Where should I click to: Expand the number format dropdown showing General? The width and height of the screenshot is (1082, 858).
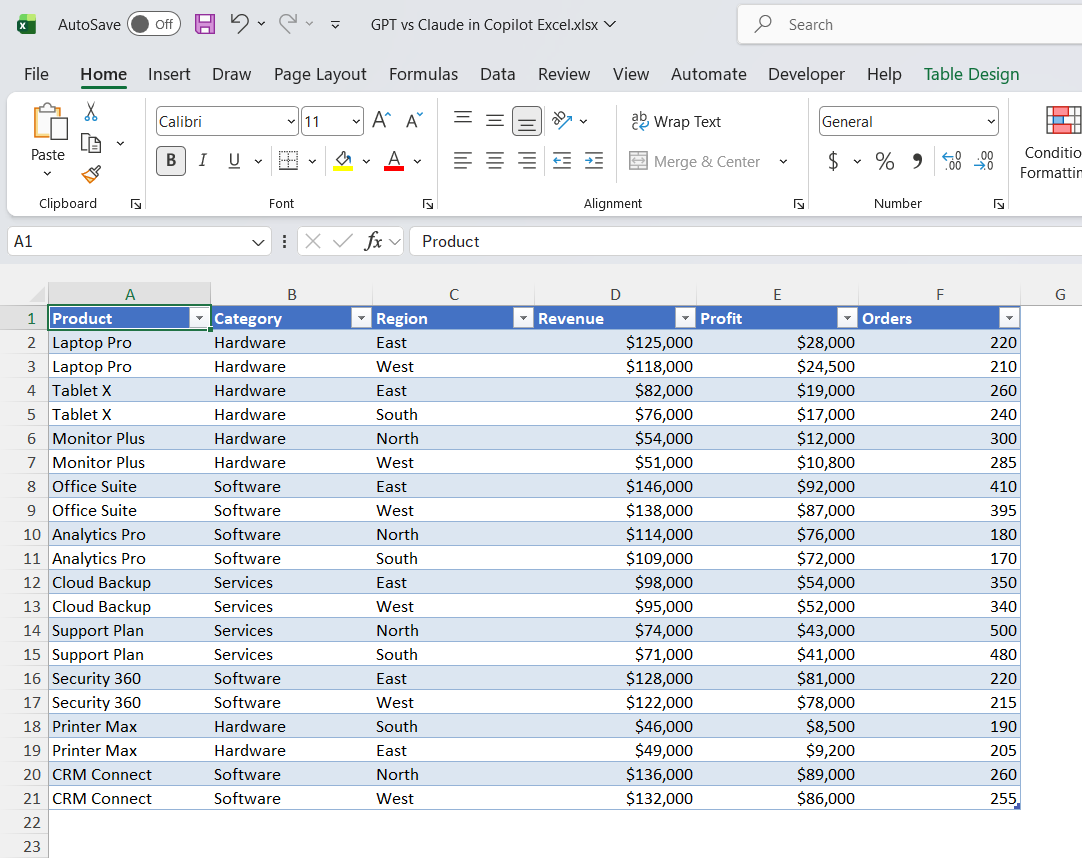(x=991, y=121)
